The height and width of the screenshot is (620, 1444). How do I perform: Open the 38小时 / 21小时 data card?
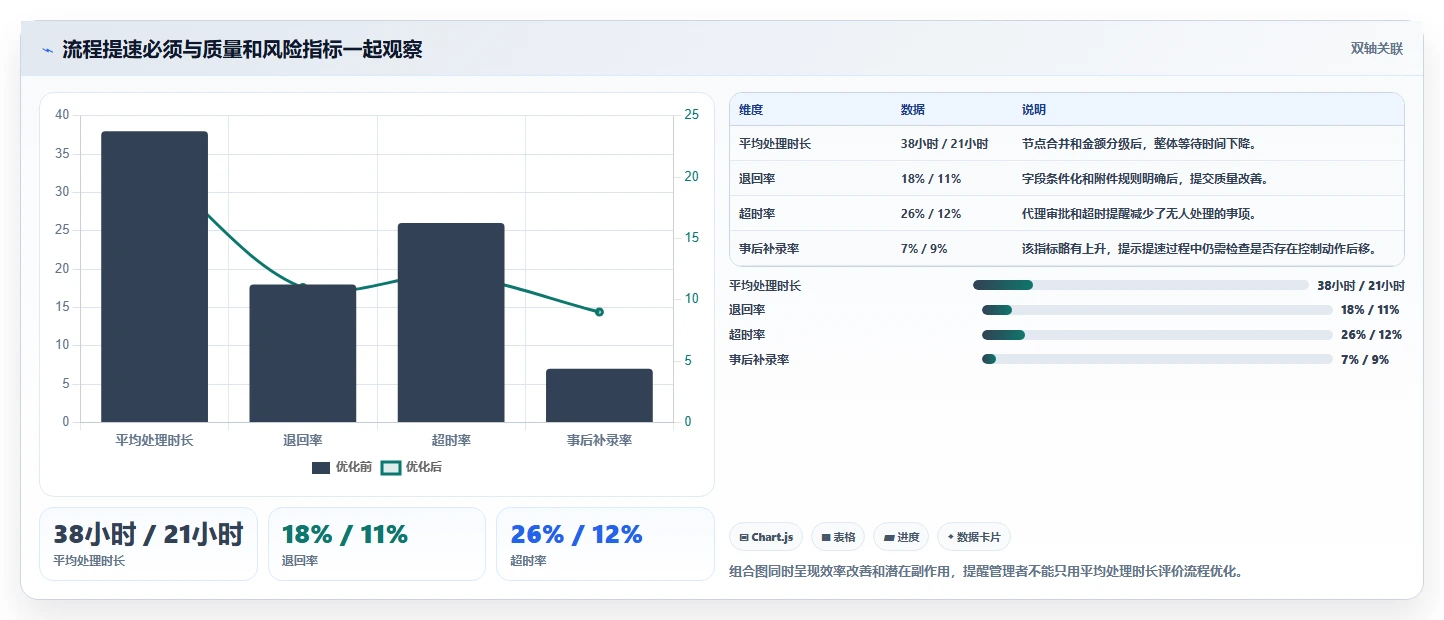[x=148, y=544]
